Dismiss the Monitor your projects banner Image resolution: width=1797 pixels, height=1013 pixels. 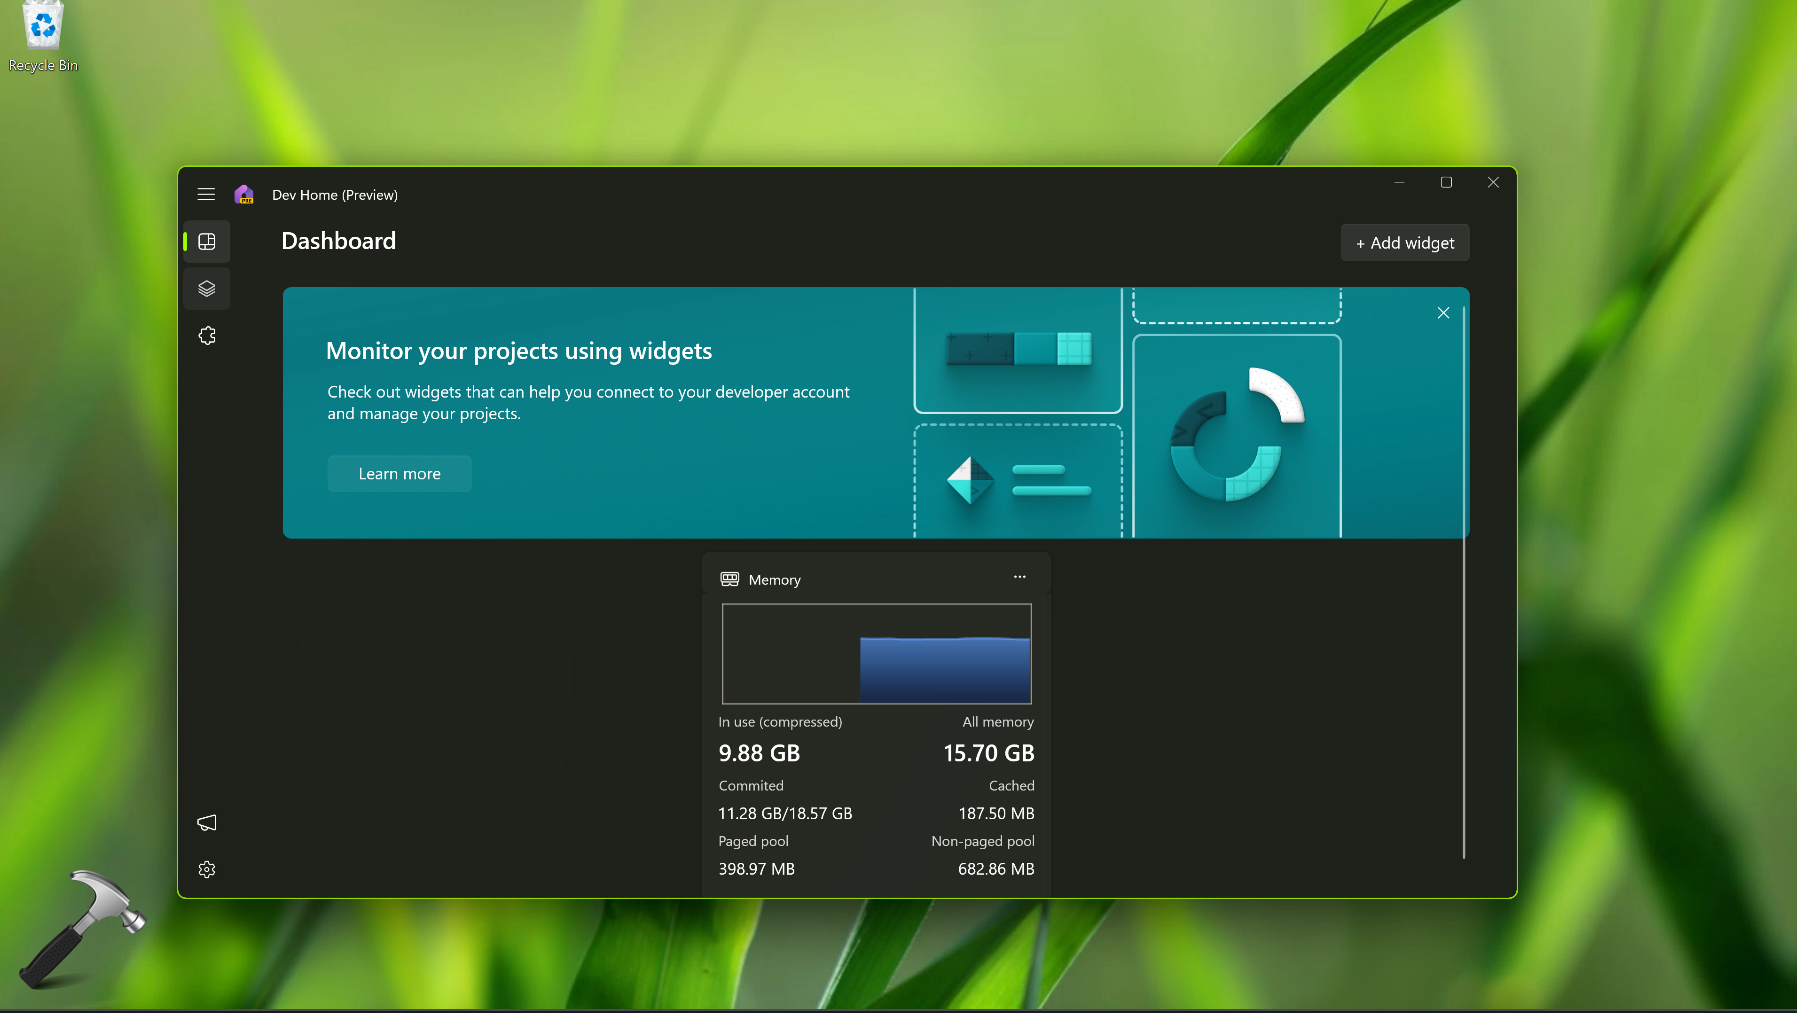click(1443, 313)
